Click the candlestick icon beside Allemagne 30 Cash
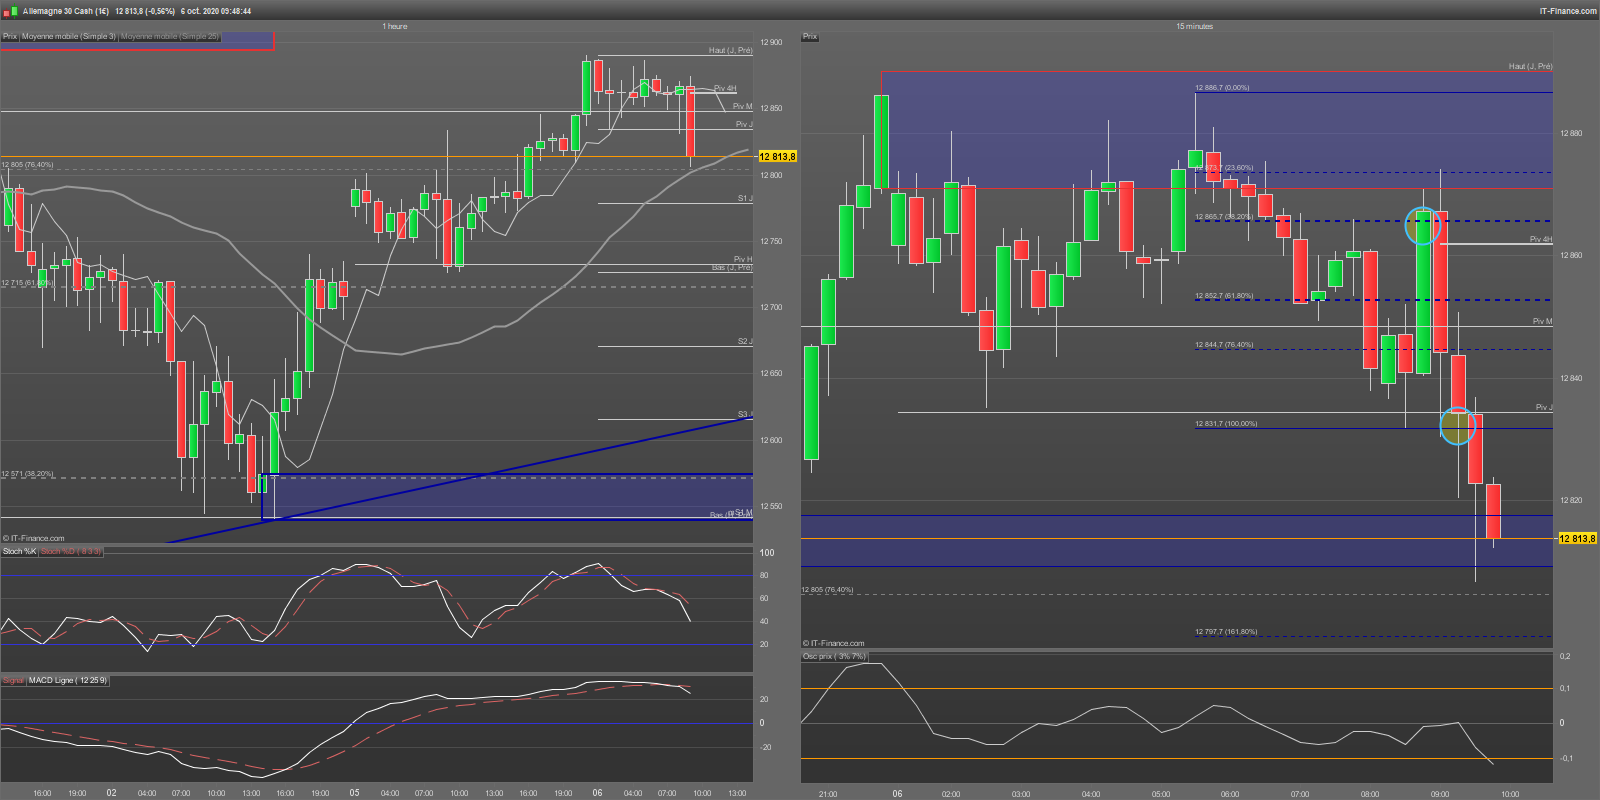 click(8, 11)
